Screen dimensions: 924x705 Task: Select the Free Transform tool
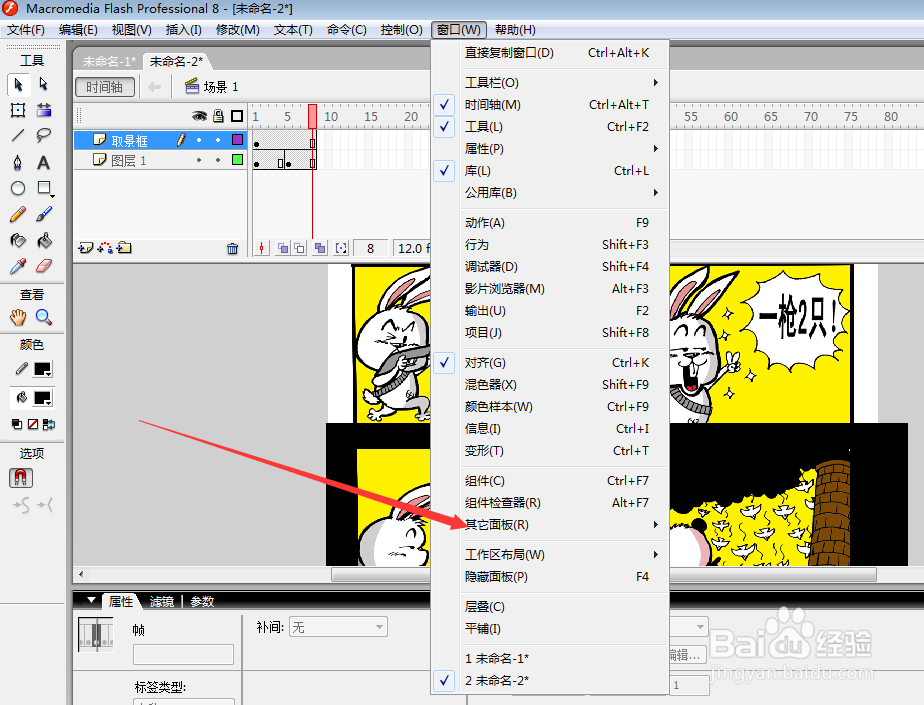18,110
